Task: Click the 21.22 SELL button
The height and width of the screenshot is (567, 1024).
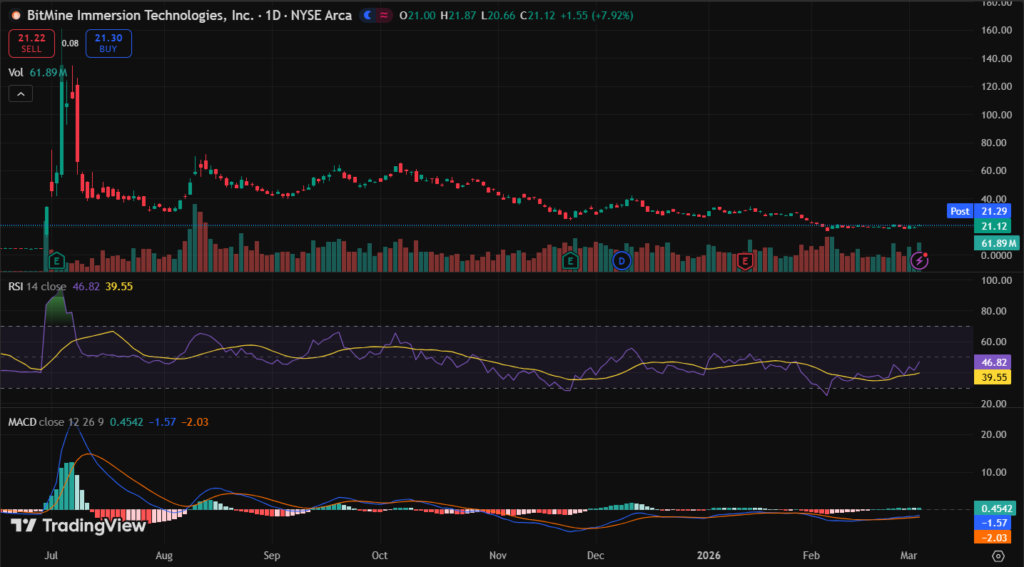Action: pos(30,43)
